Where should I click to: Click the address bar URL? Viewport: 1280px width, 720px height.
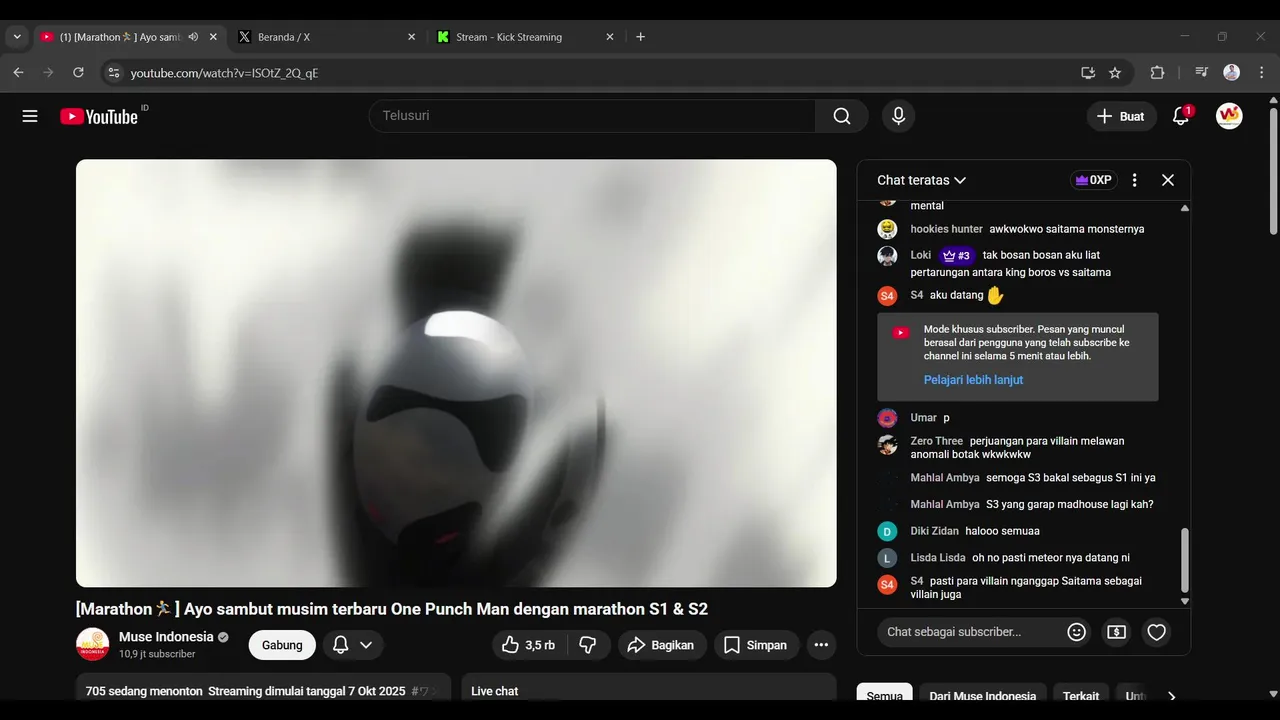point(224,73)
